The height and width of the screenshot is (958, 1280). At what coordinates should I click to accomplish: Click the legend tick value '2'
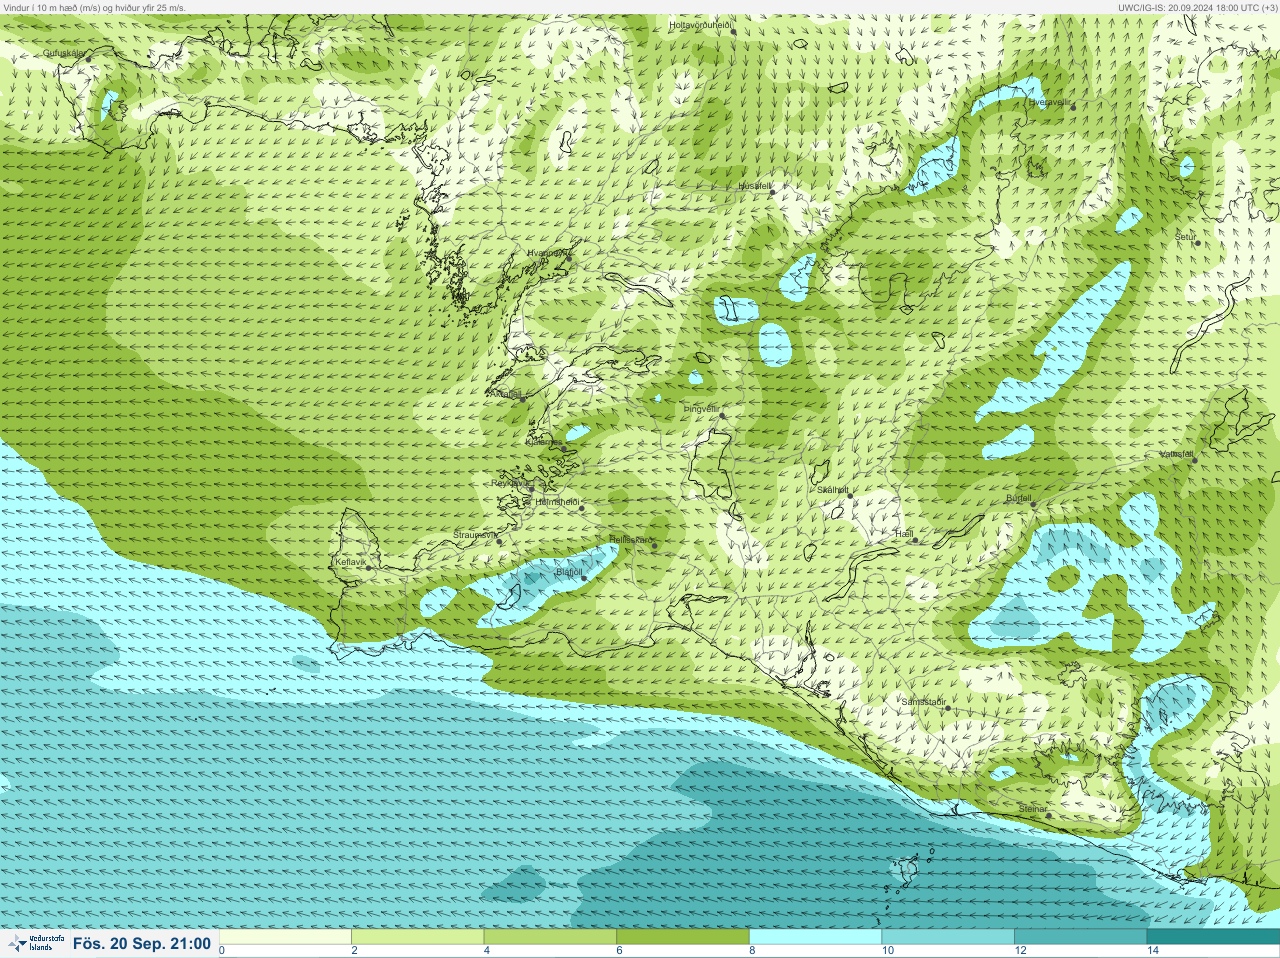[x=354, y=950]
